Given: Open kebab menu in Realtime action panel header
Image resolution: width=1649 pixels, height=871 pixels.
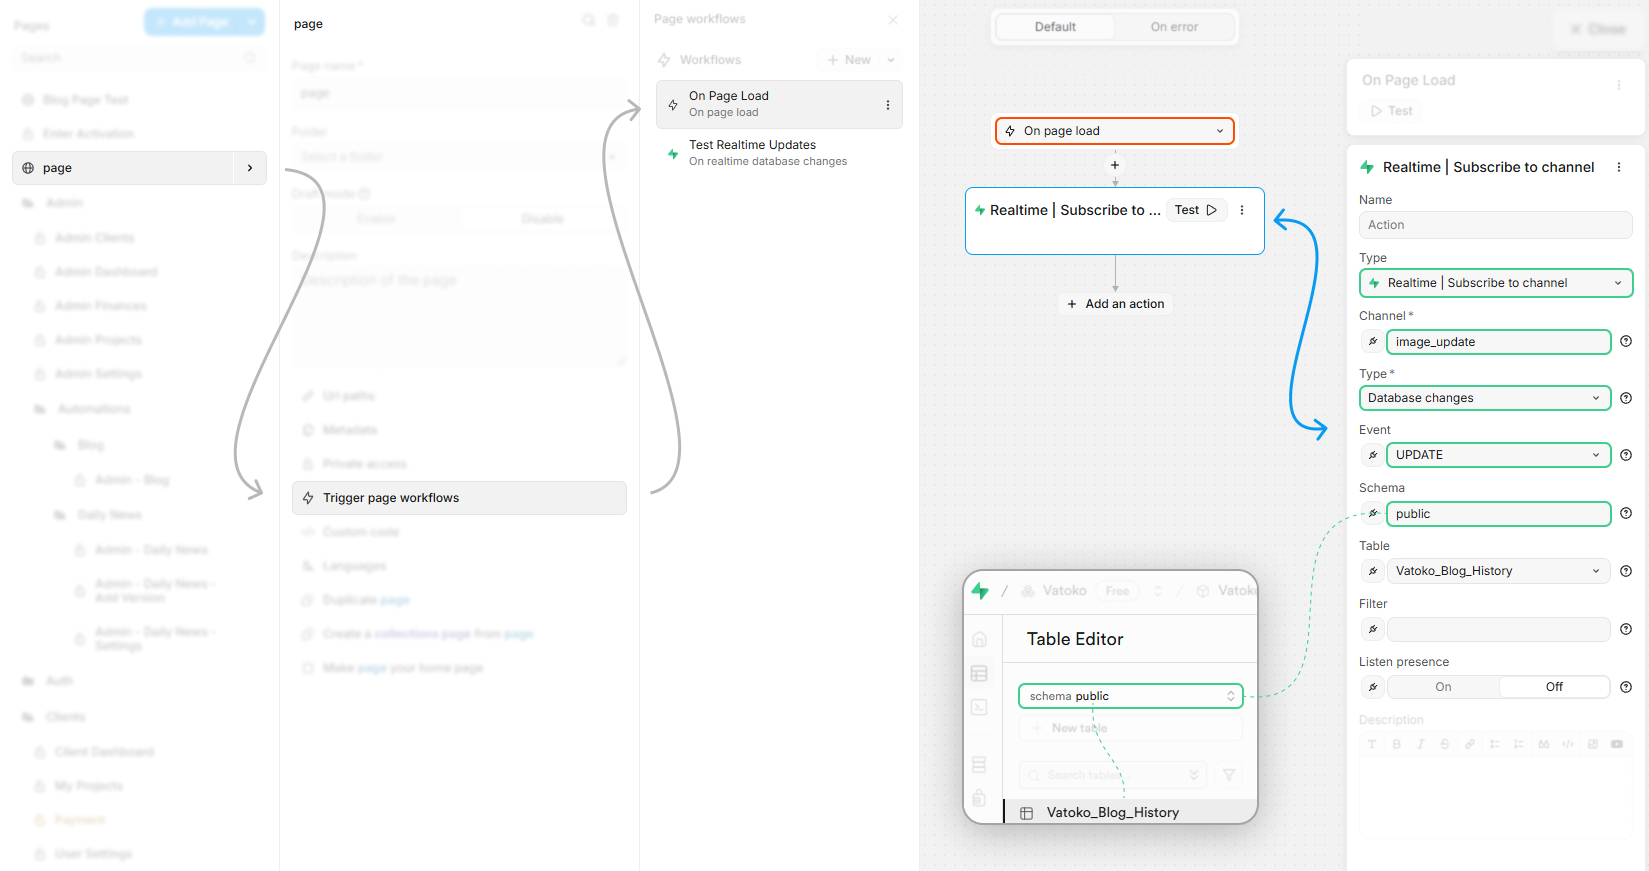Looking at the screenshot, I should pos(1619,167).
